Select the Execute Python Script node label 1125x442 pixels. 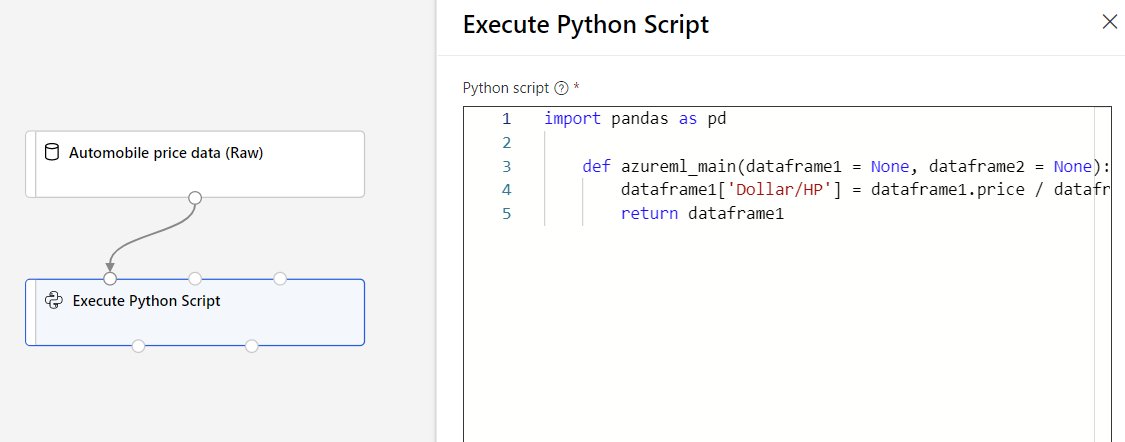[147, 301]
